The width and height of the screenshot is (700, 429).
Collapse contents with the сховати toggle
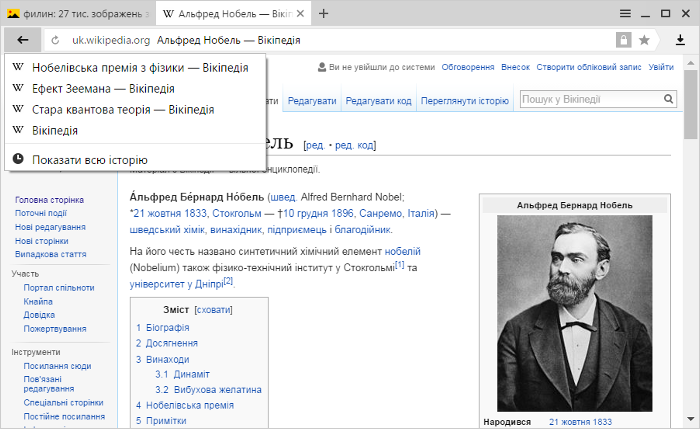[213, 310]
